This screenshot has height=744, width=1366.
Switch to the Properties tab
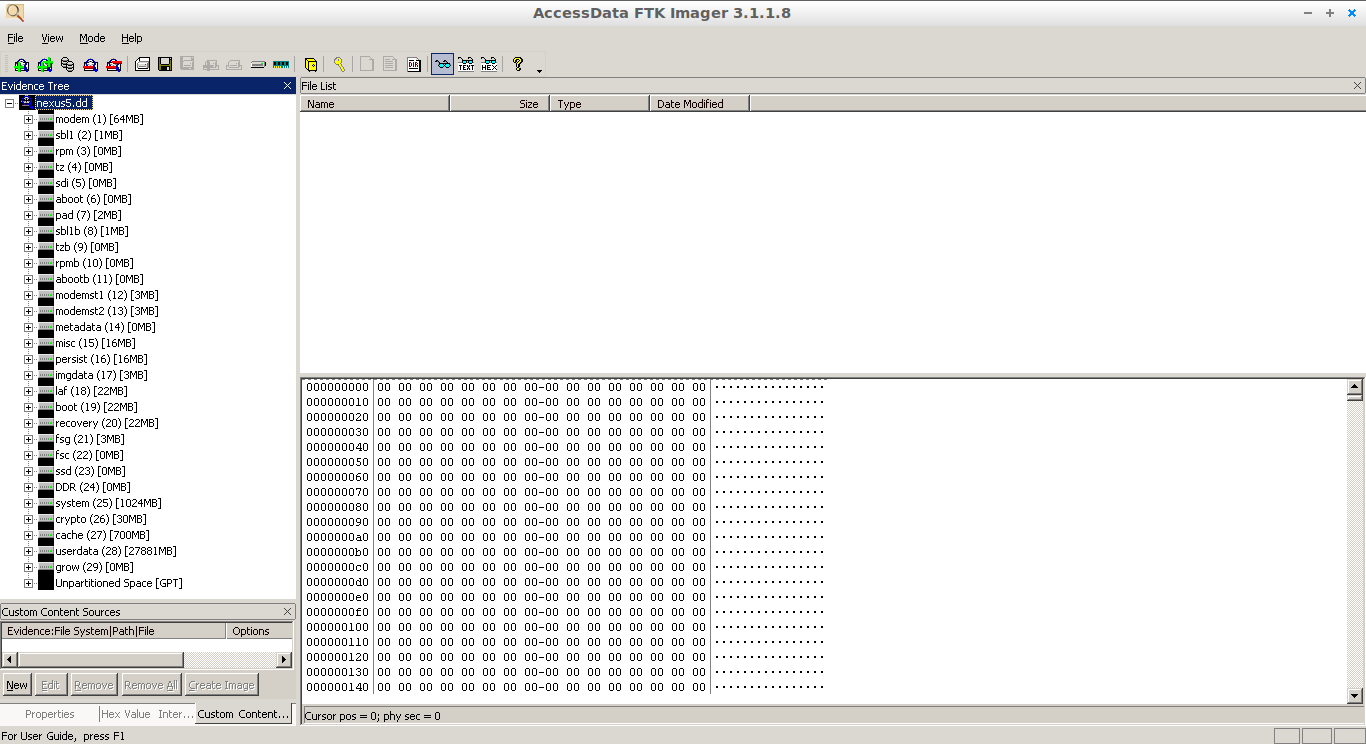click(x=50, y=714)
